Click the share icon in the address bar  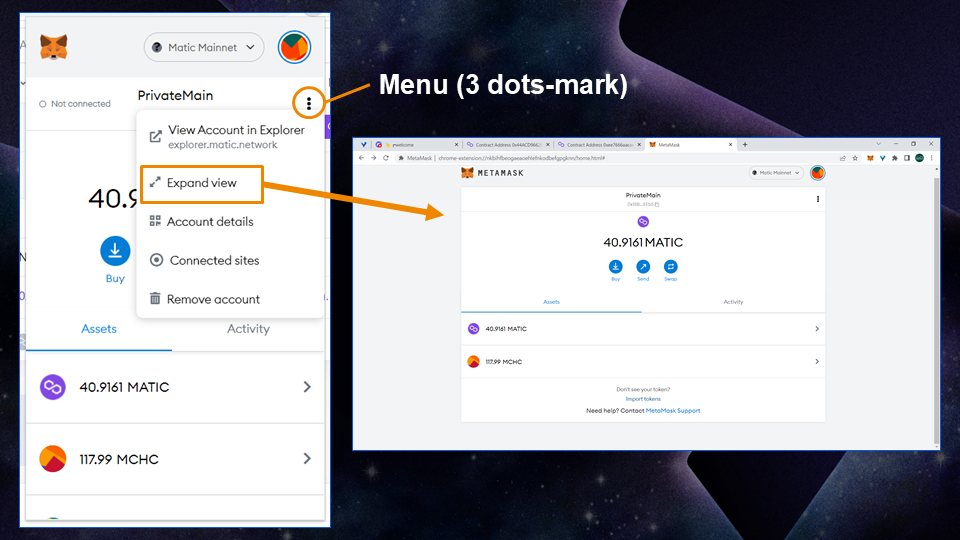843,158
